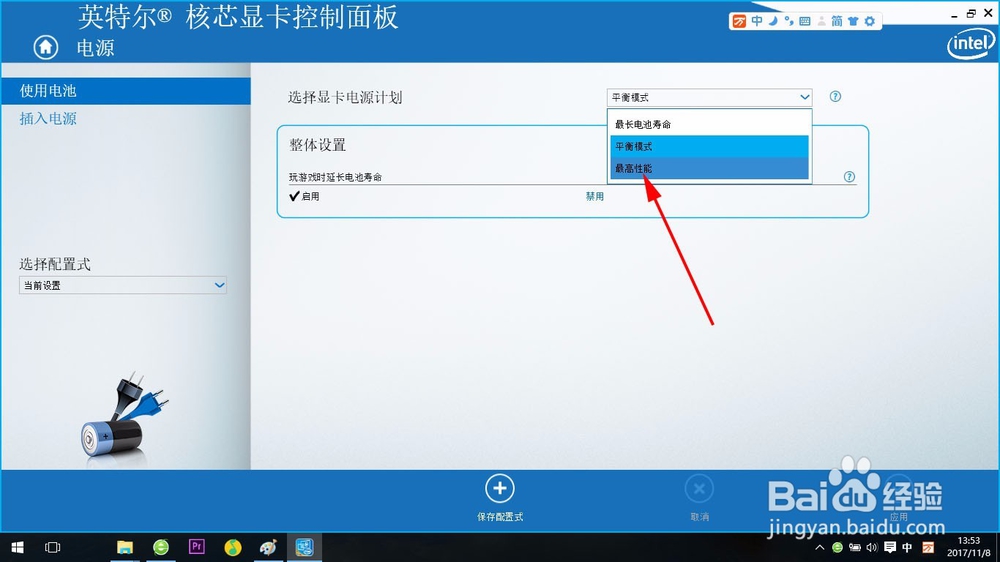
Task: Open the yellow music app on taskbar
Action: point(233,547)
